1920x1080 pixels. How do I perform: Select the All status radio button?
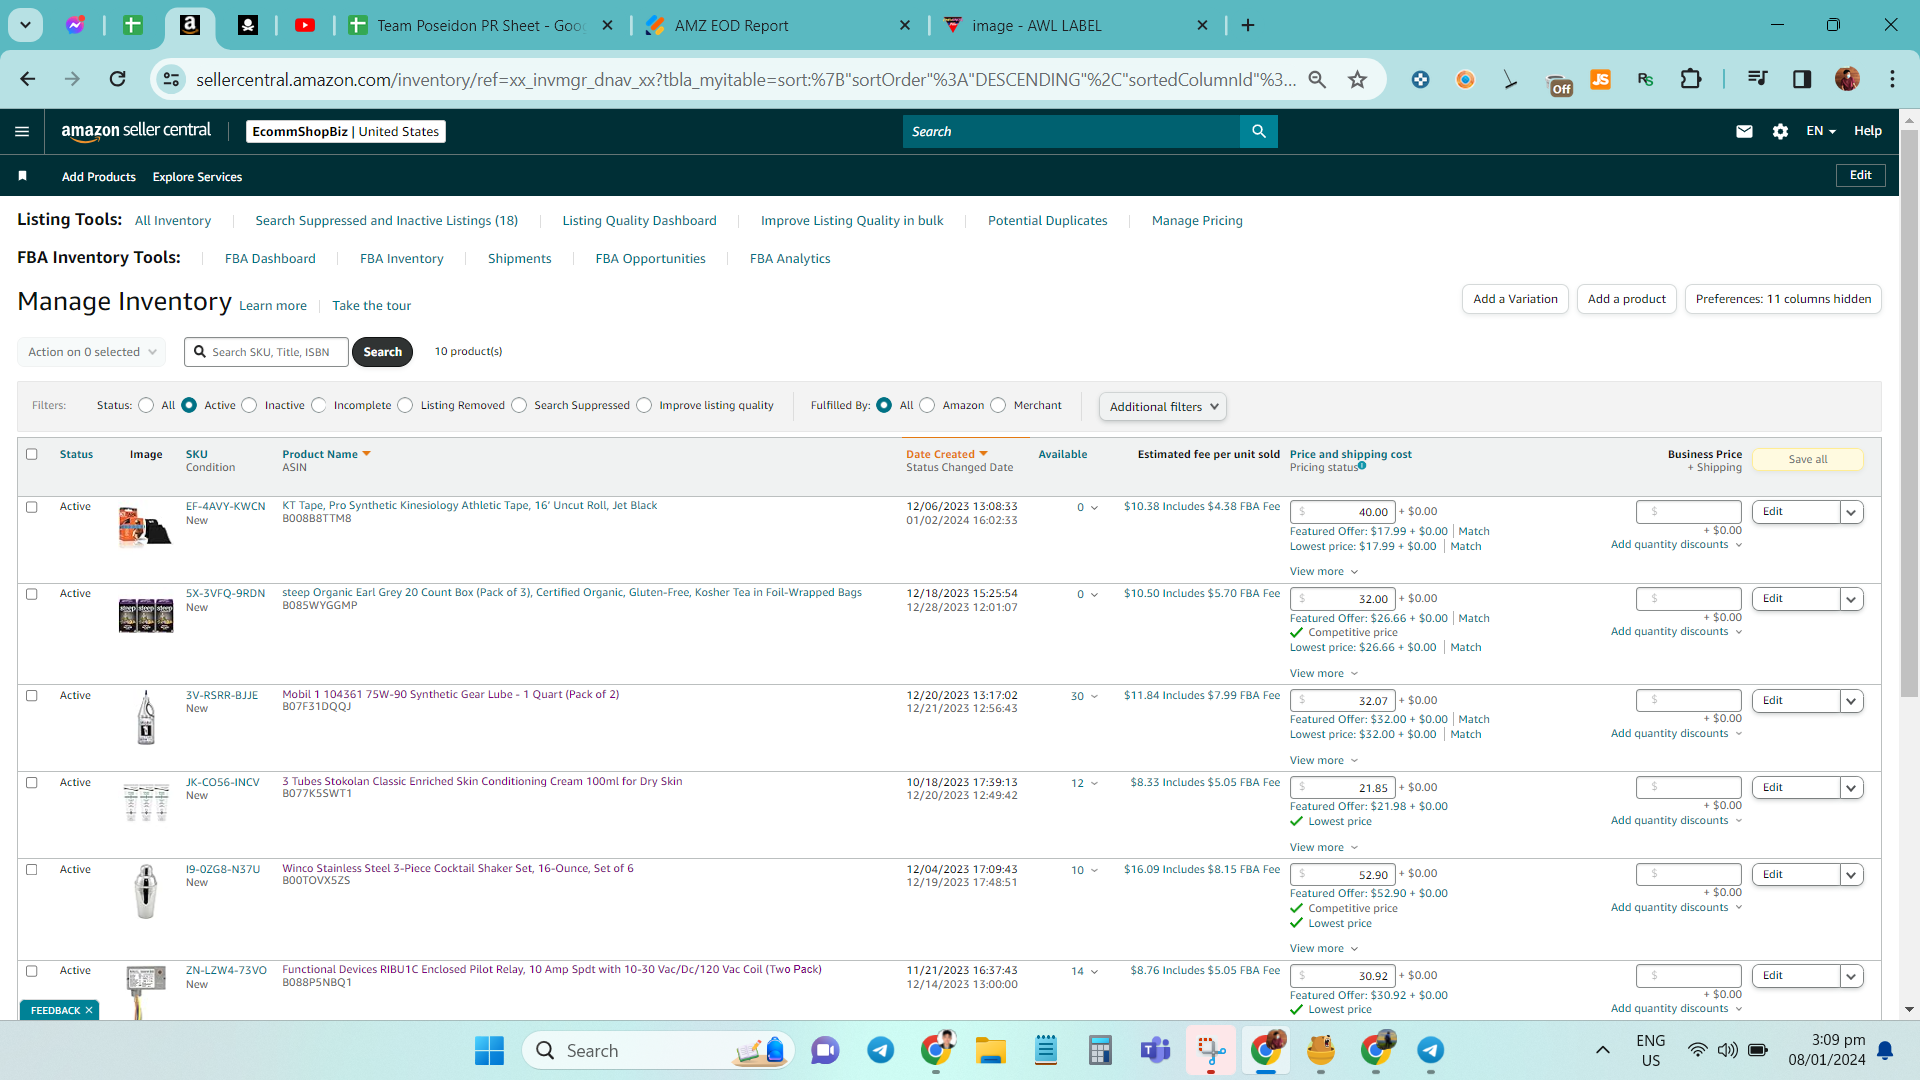[146, 405]
